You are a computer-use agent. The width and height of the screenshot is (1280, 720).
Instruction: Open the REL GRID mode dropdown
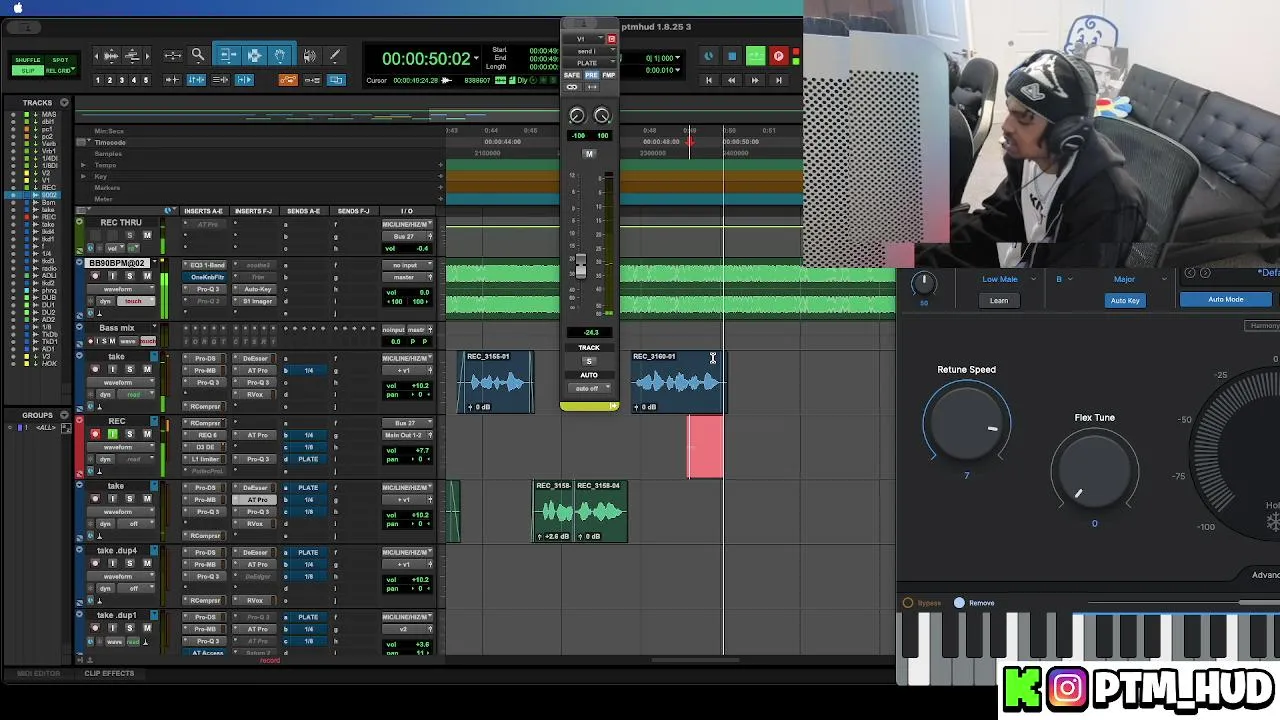(60, 71)
